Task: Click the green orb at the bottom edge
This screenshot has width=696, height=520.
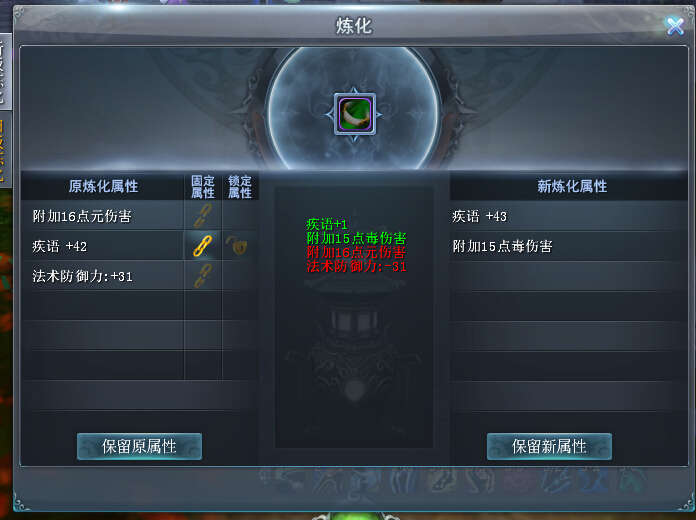Action: pyautogui.click(x=354, y=516)
